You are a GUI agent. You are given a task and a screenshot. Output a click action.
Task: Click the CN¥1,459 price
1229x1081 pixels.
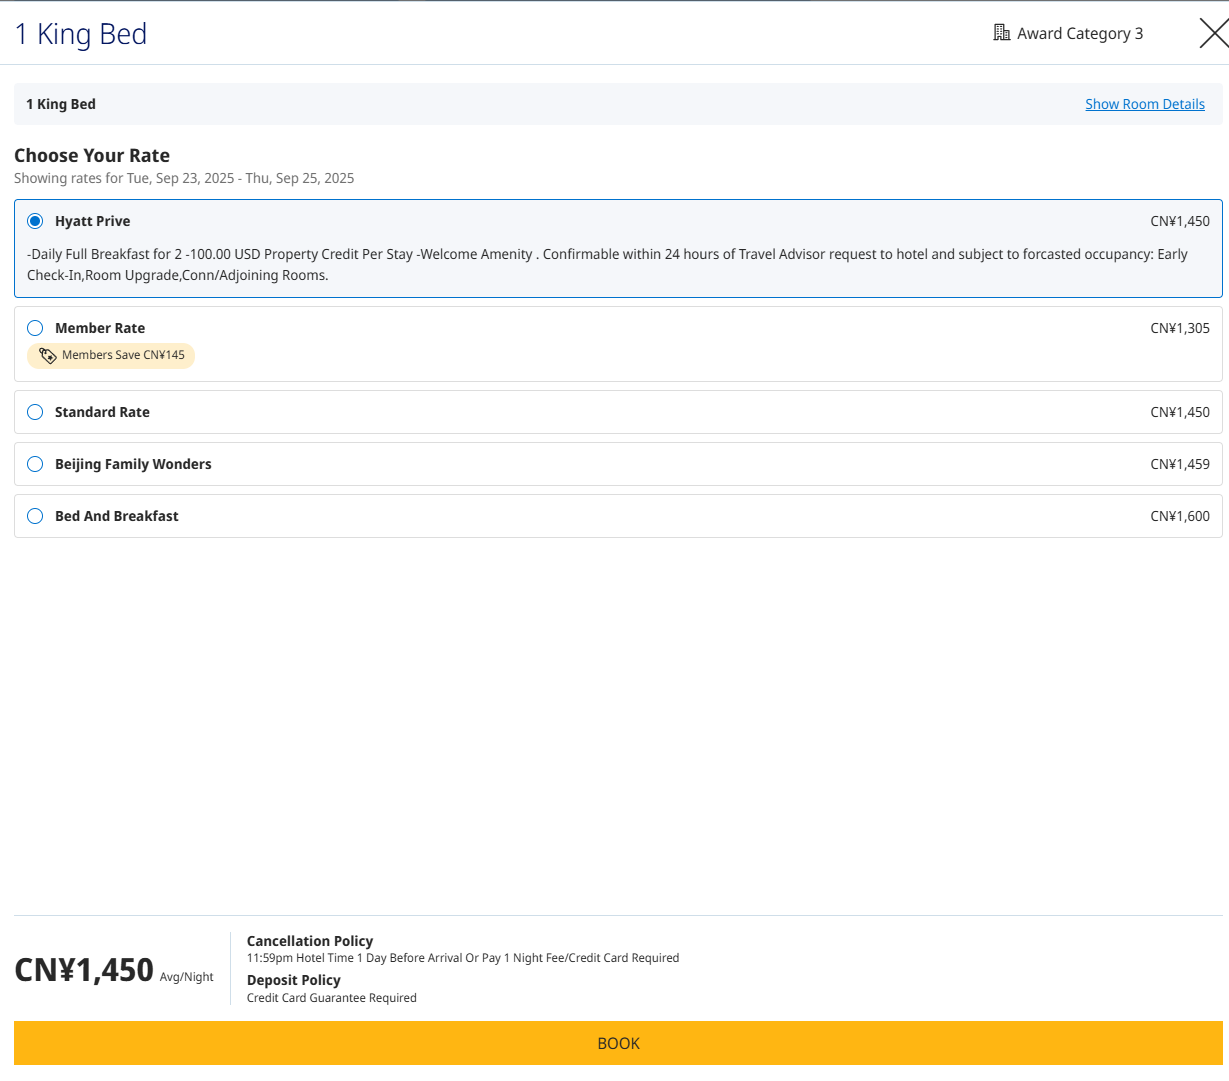[1180, 464]
